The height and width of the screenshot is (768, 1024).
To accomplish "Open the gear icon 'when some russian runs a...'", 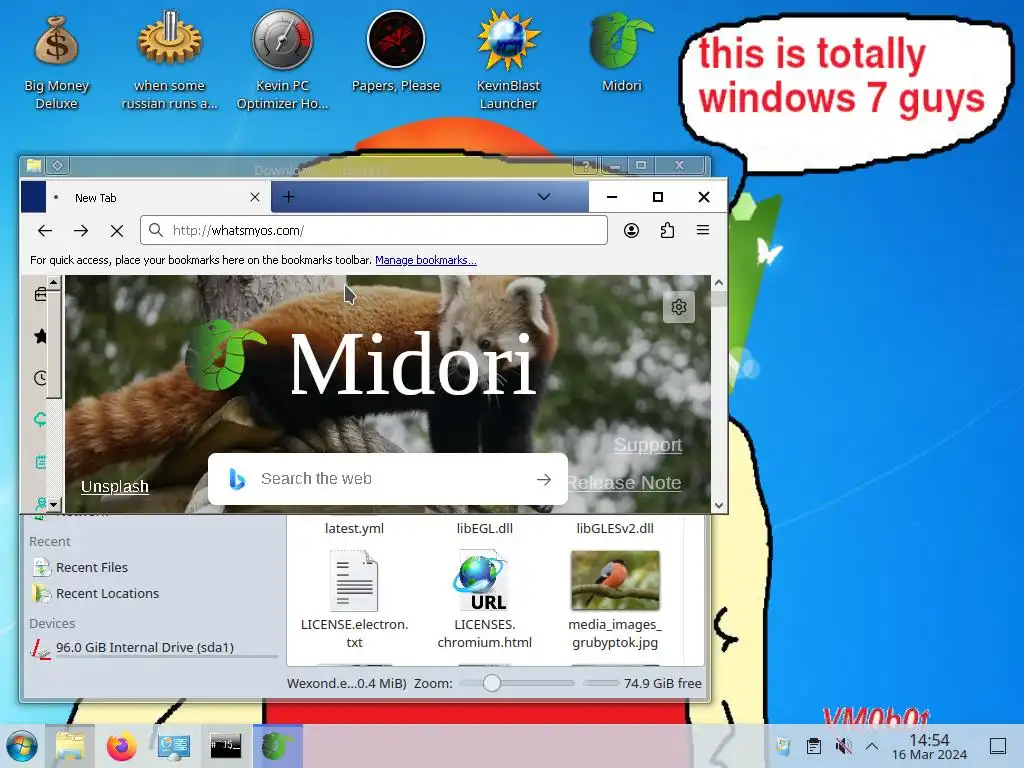I will 169,62.
